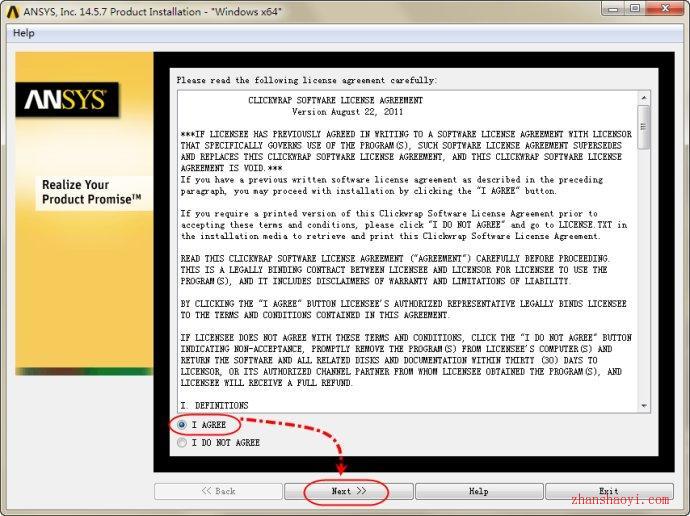Click 'Please read the following license agreement carefully' text
This screenshot has height=516, width=690.
click(x=307, y=80)
